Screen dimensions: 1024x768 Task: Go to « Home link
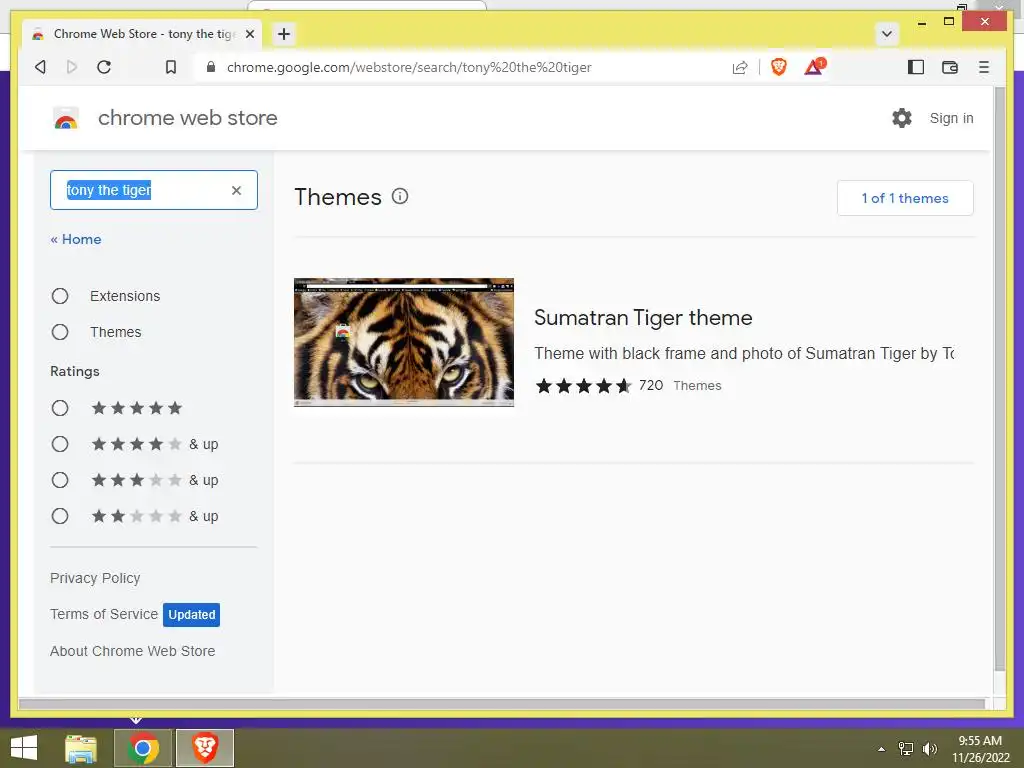76,239
